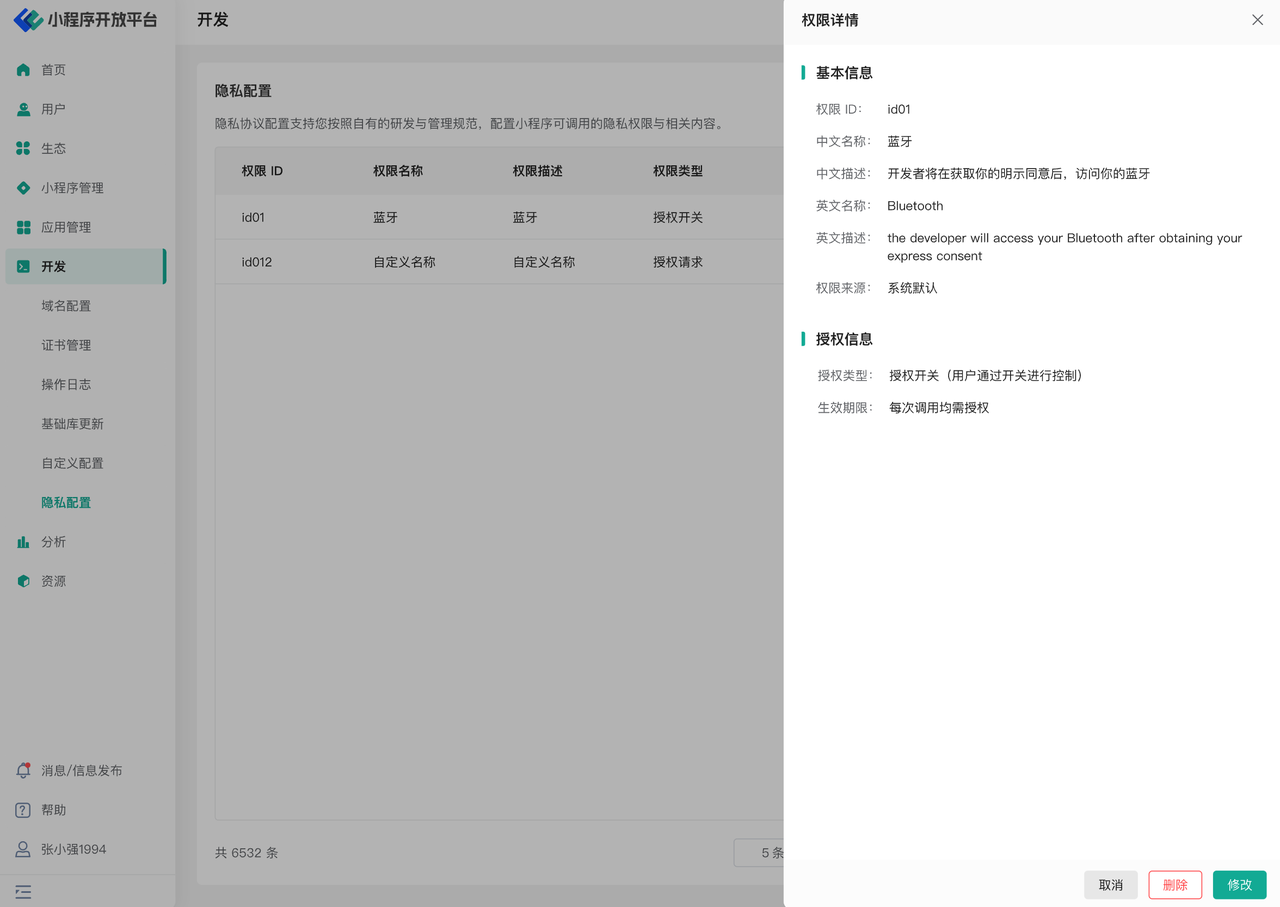1280x907 pixels.
Task: Click the 分析 bar chart icon
Action: tap(23, 542)
